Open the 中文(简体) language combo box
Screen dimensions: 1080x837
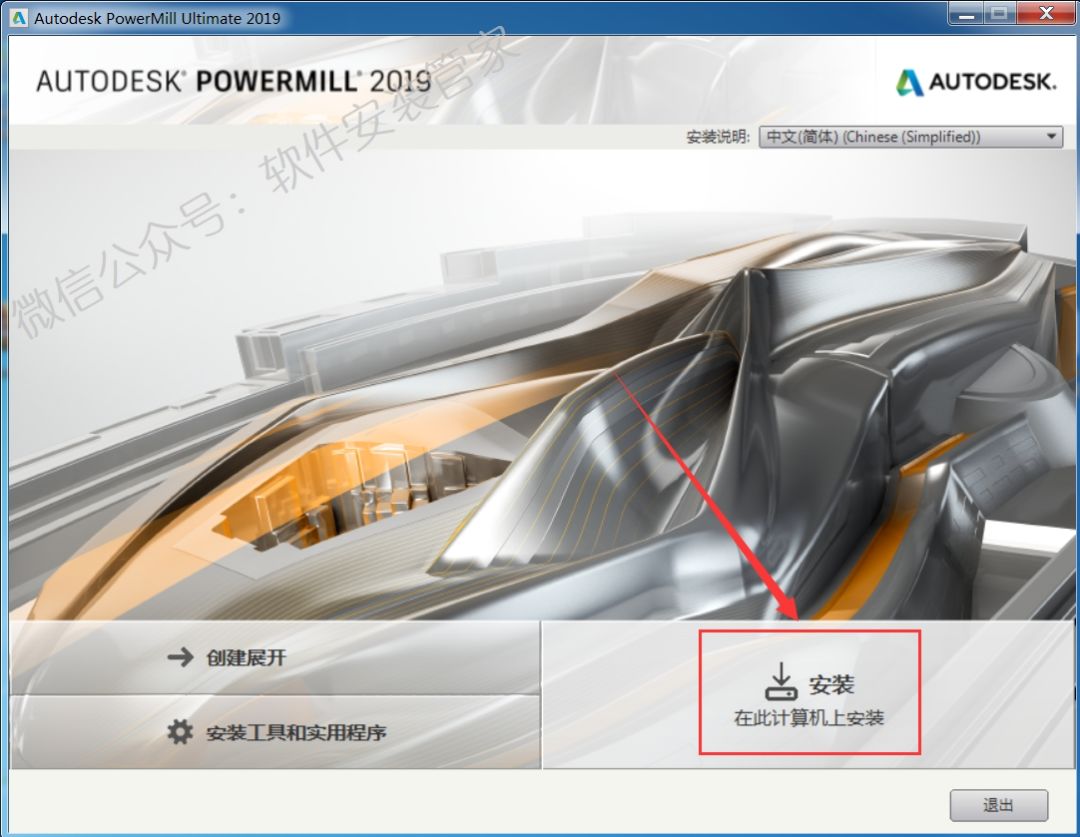[x=900, y=137]
